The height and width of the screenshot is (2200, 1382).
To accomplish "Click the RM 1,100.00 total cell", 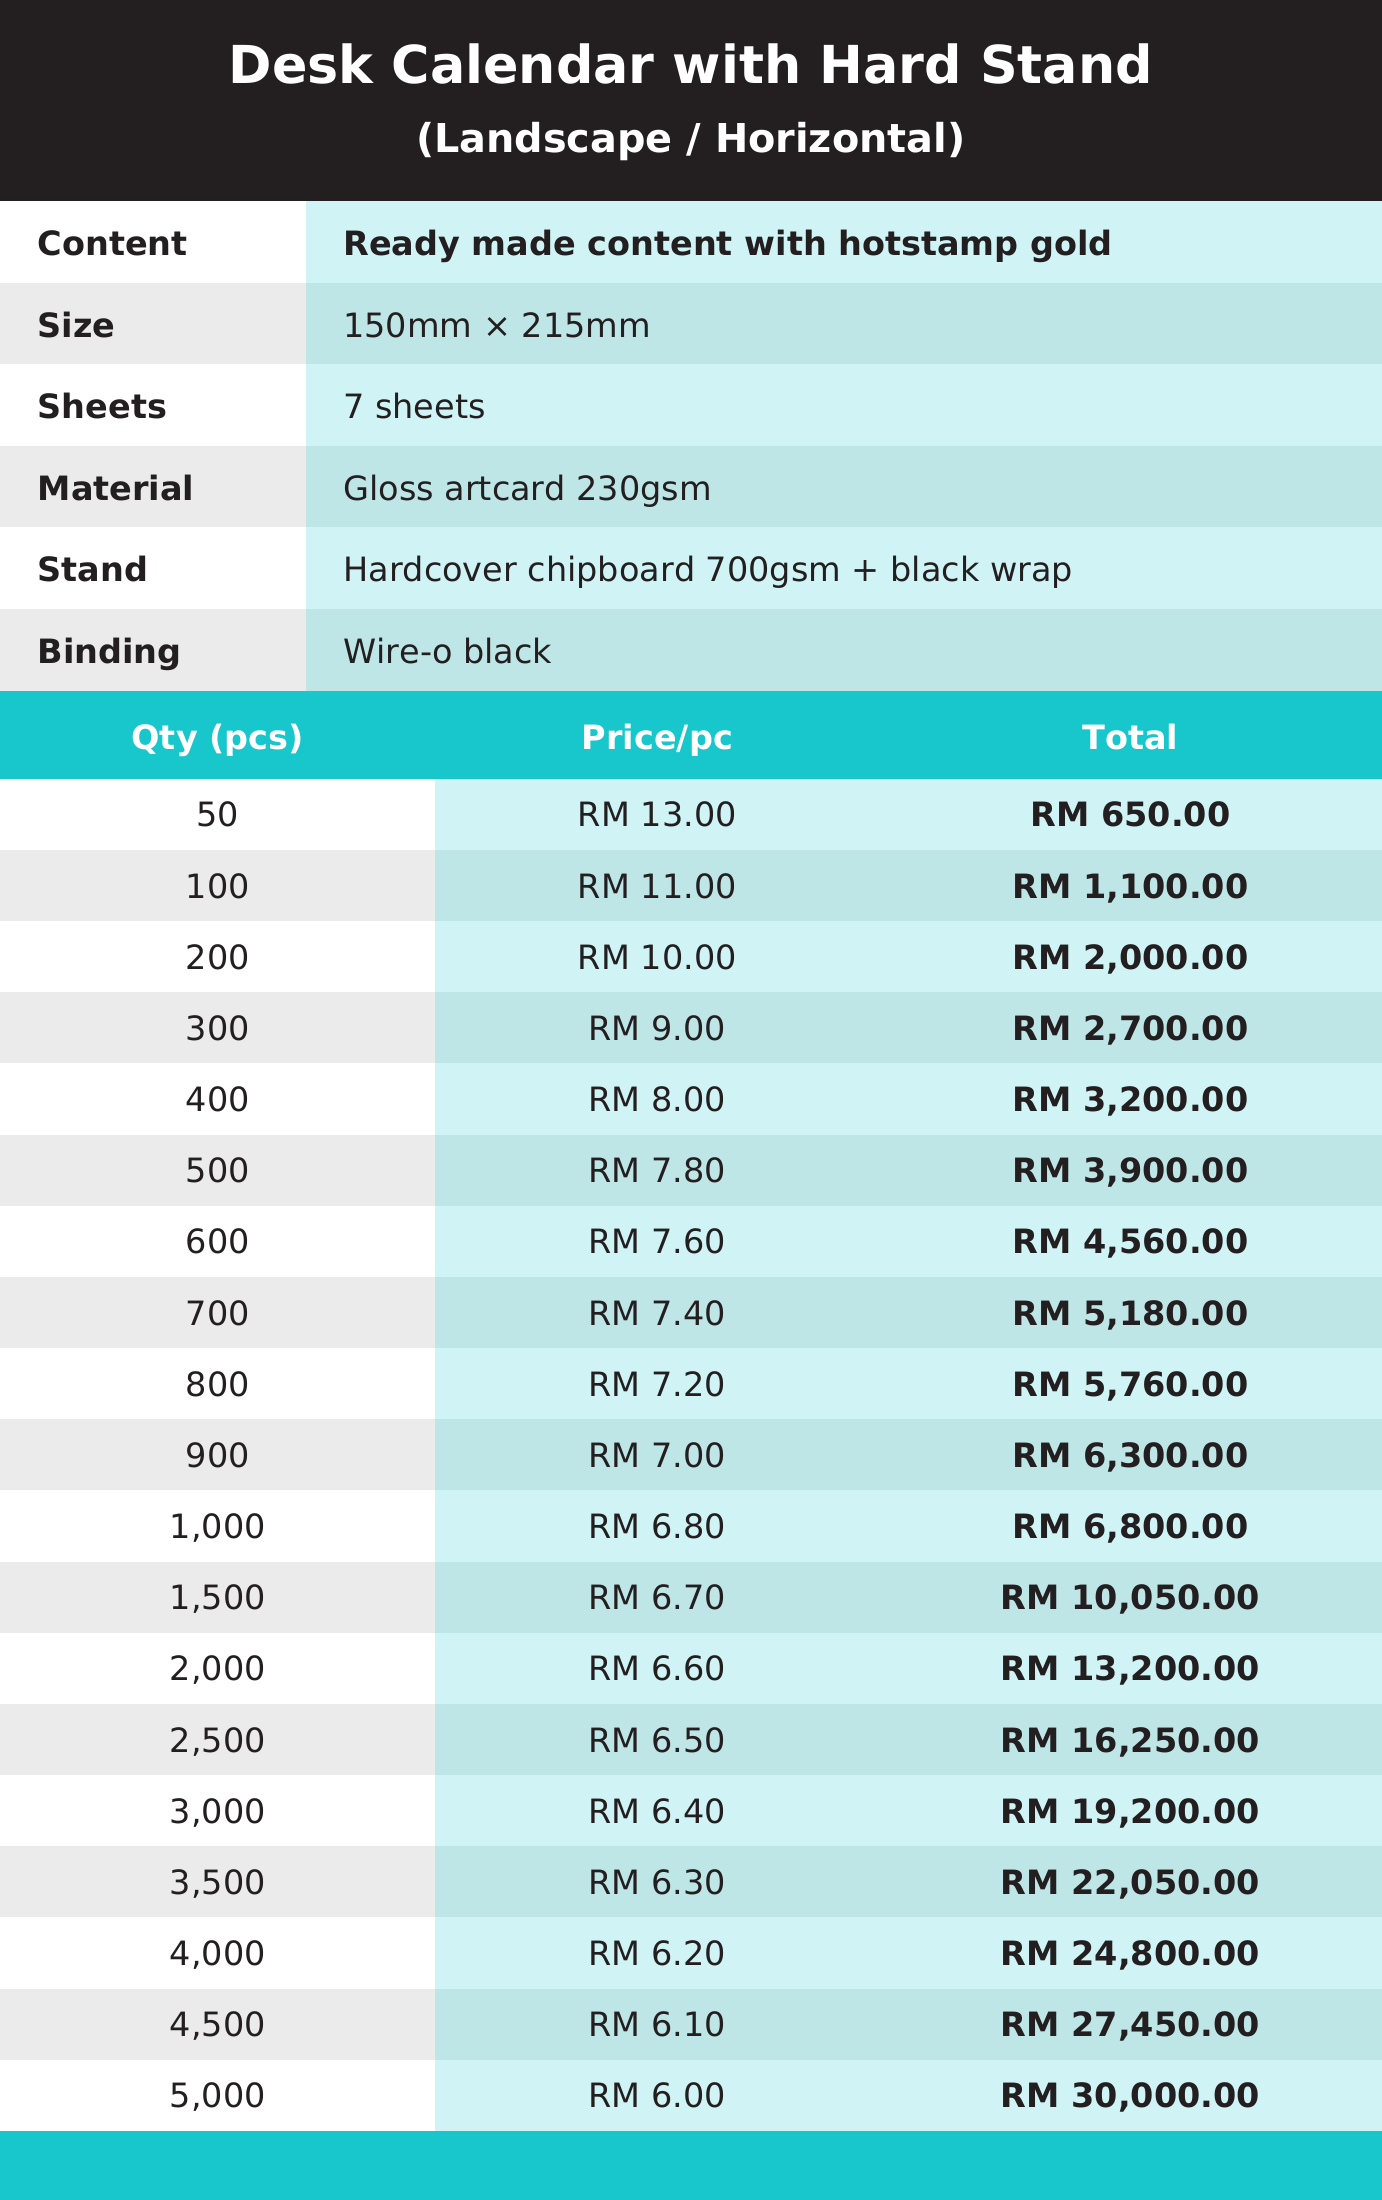I will pyautogui.click(x=1130, y=886).
